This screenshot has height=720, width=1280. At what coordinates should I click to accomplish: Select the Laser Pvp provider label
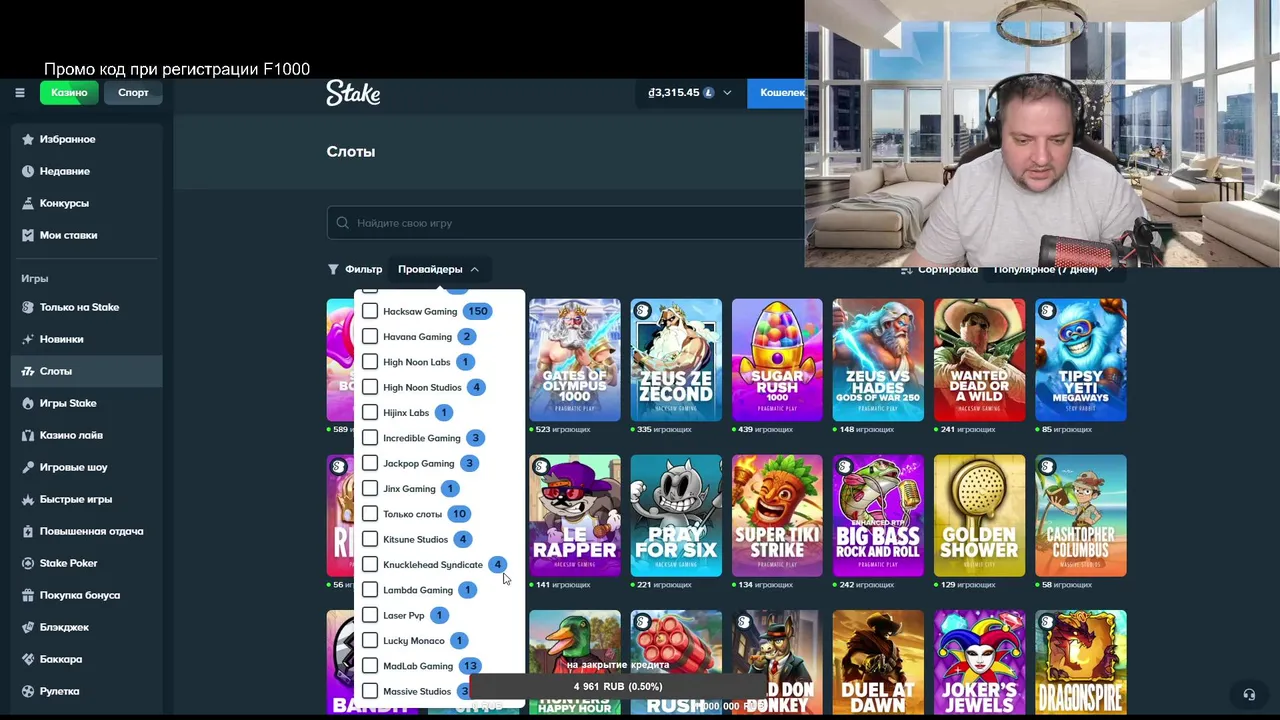coord(404,615)
